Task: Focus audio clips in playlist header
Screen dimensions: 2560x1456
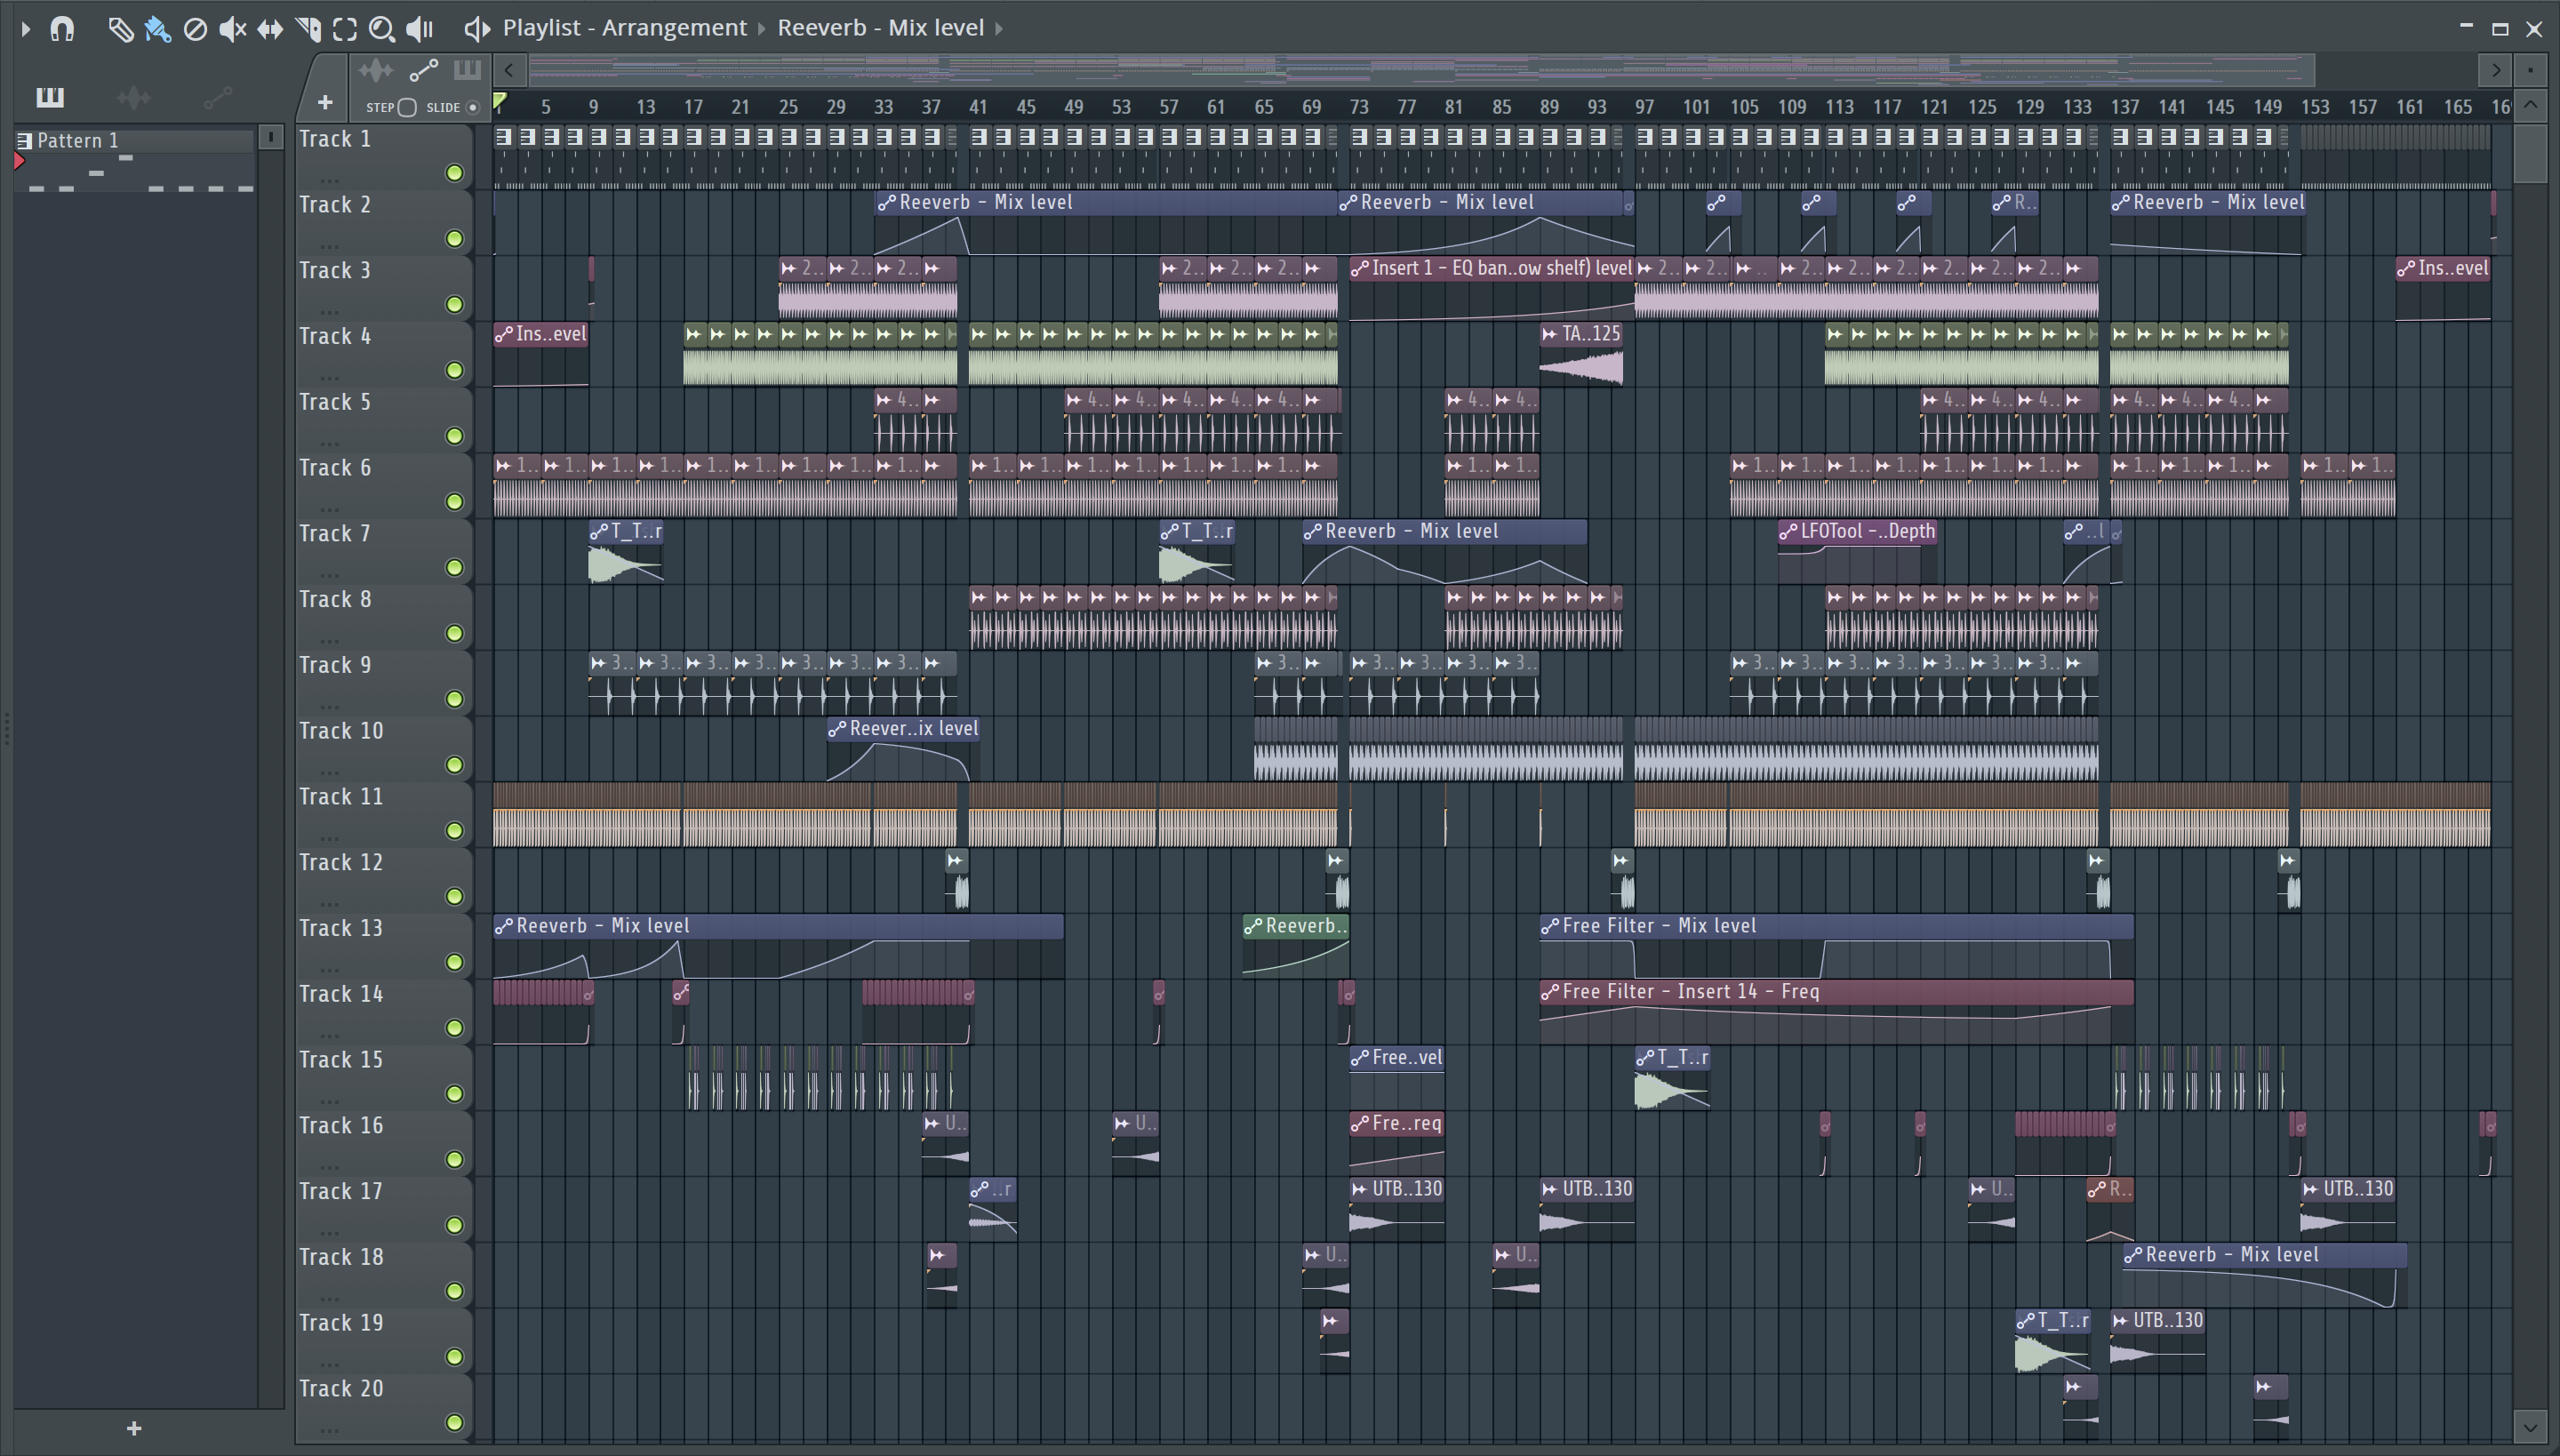Action: tap(376, 70)
